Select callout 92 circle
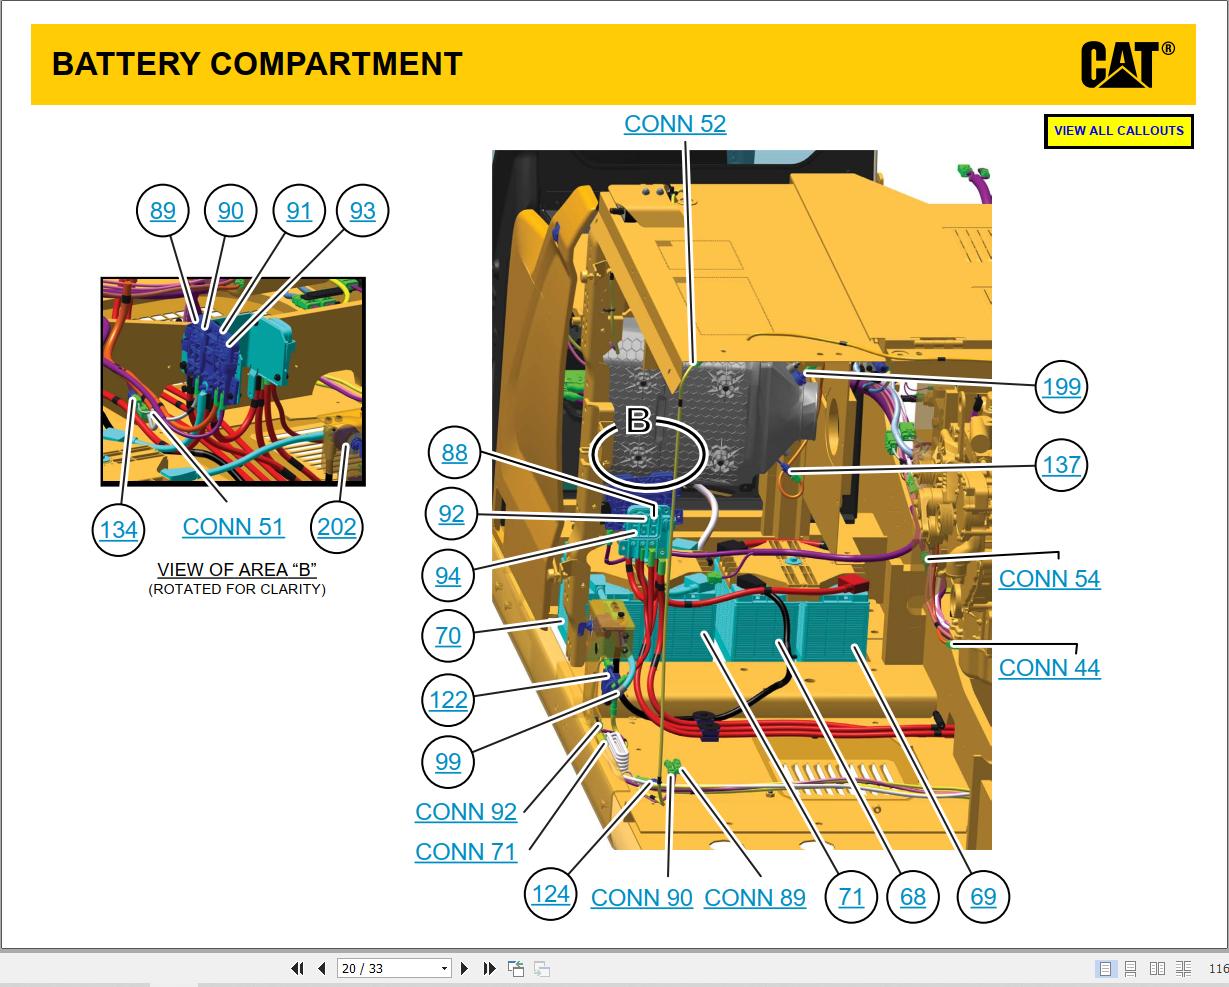Viewport: 1229px width, 987px height. (452, 514)
